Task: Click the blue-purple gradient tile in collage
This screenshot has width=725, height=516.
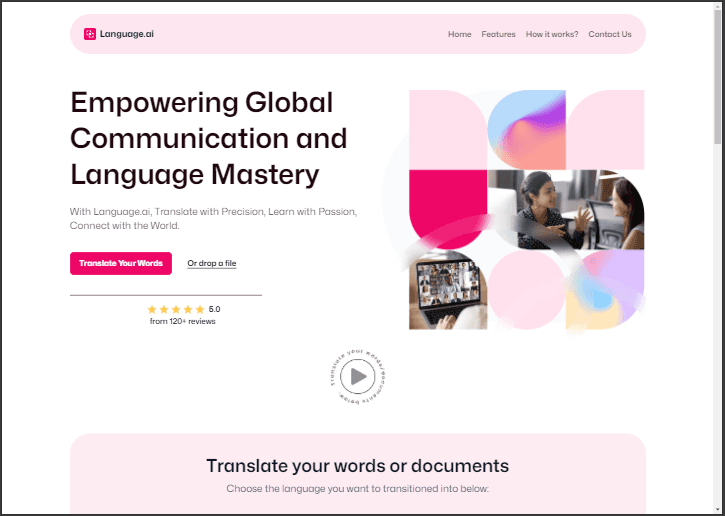Action: click(527, 129)
